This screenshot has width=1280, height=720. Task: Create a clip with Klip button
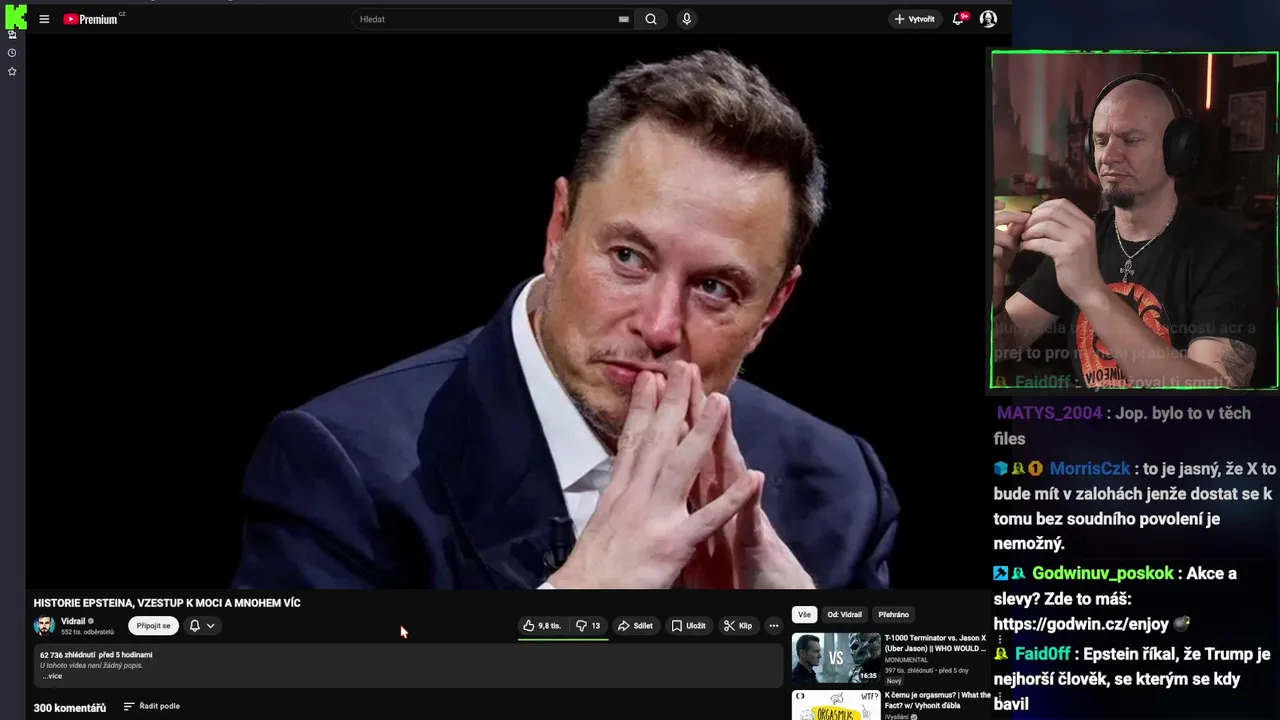pyautogui.click(x=738, y=626)
